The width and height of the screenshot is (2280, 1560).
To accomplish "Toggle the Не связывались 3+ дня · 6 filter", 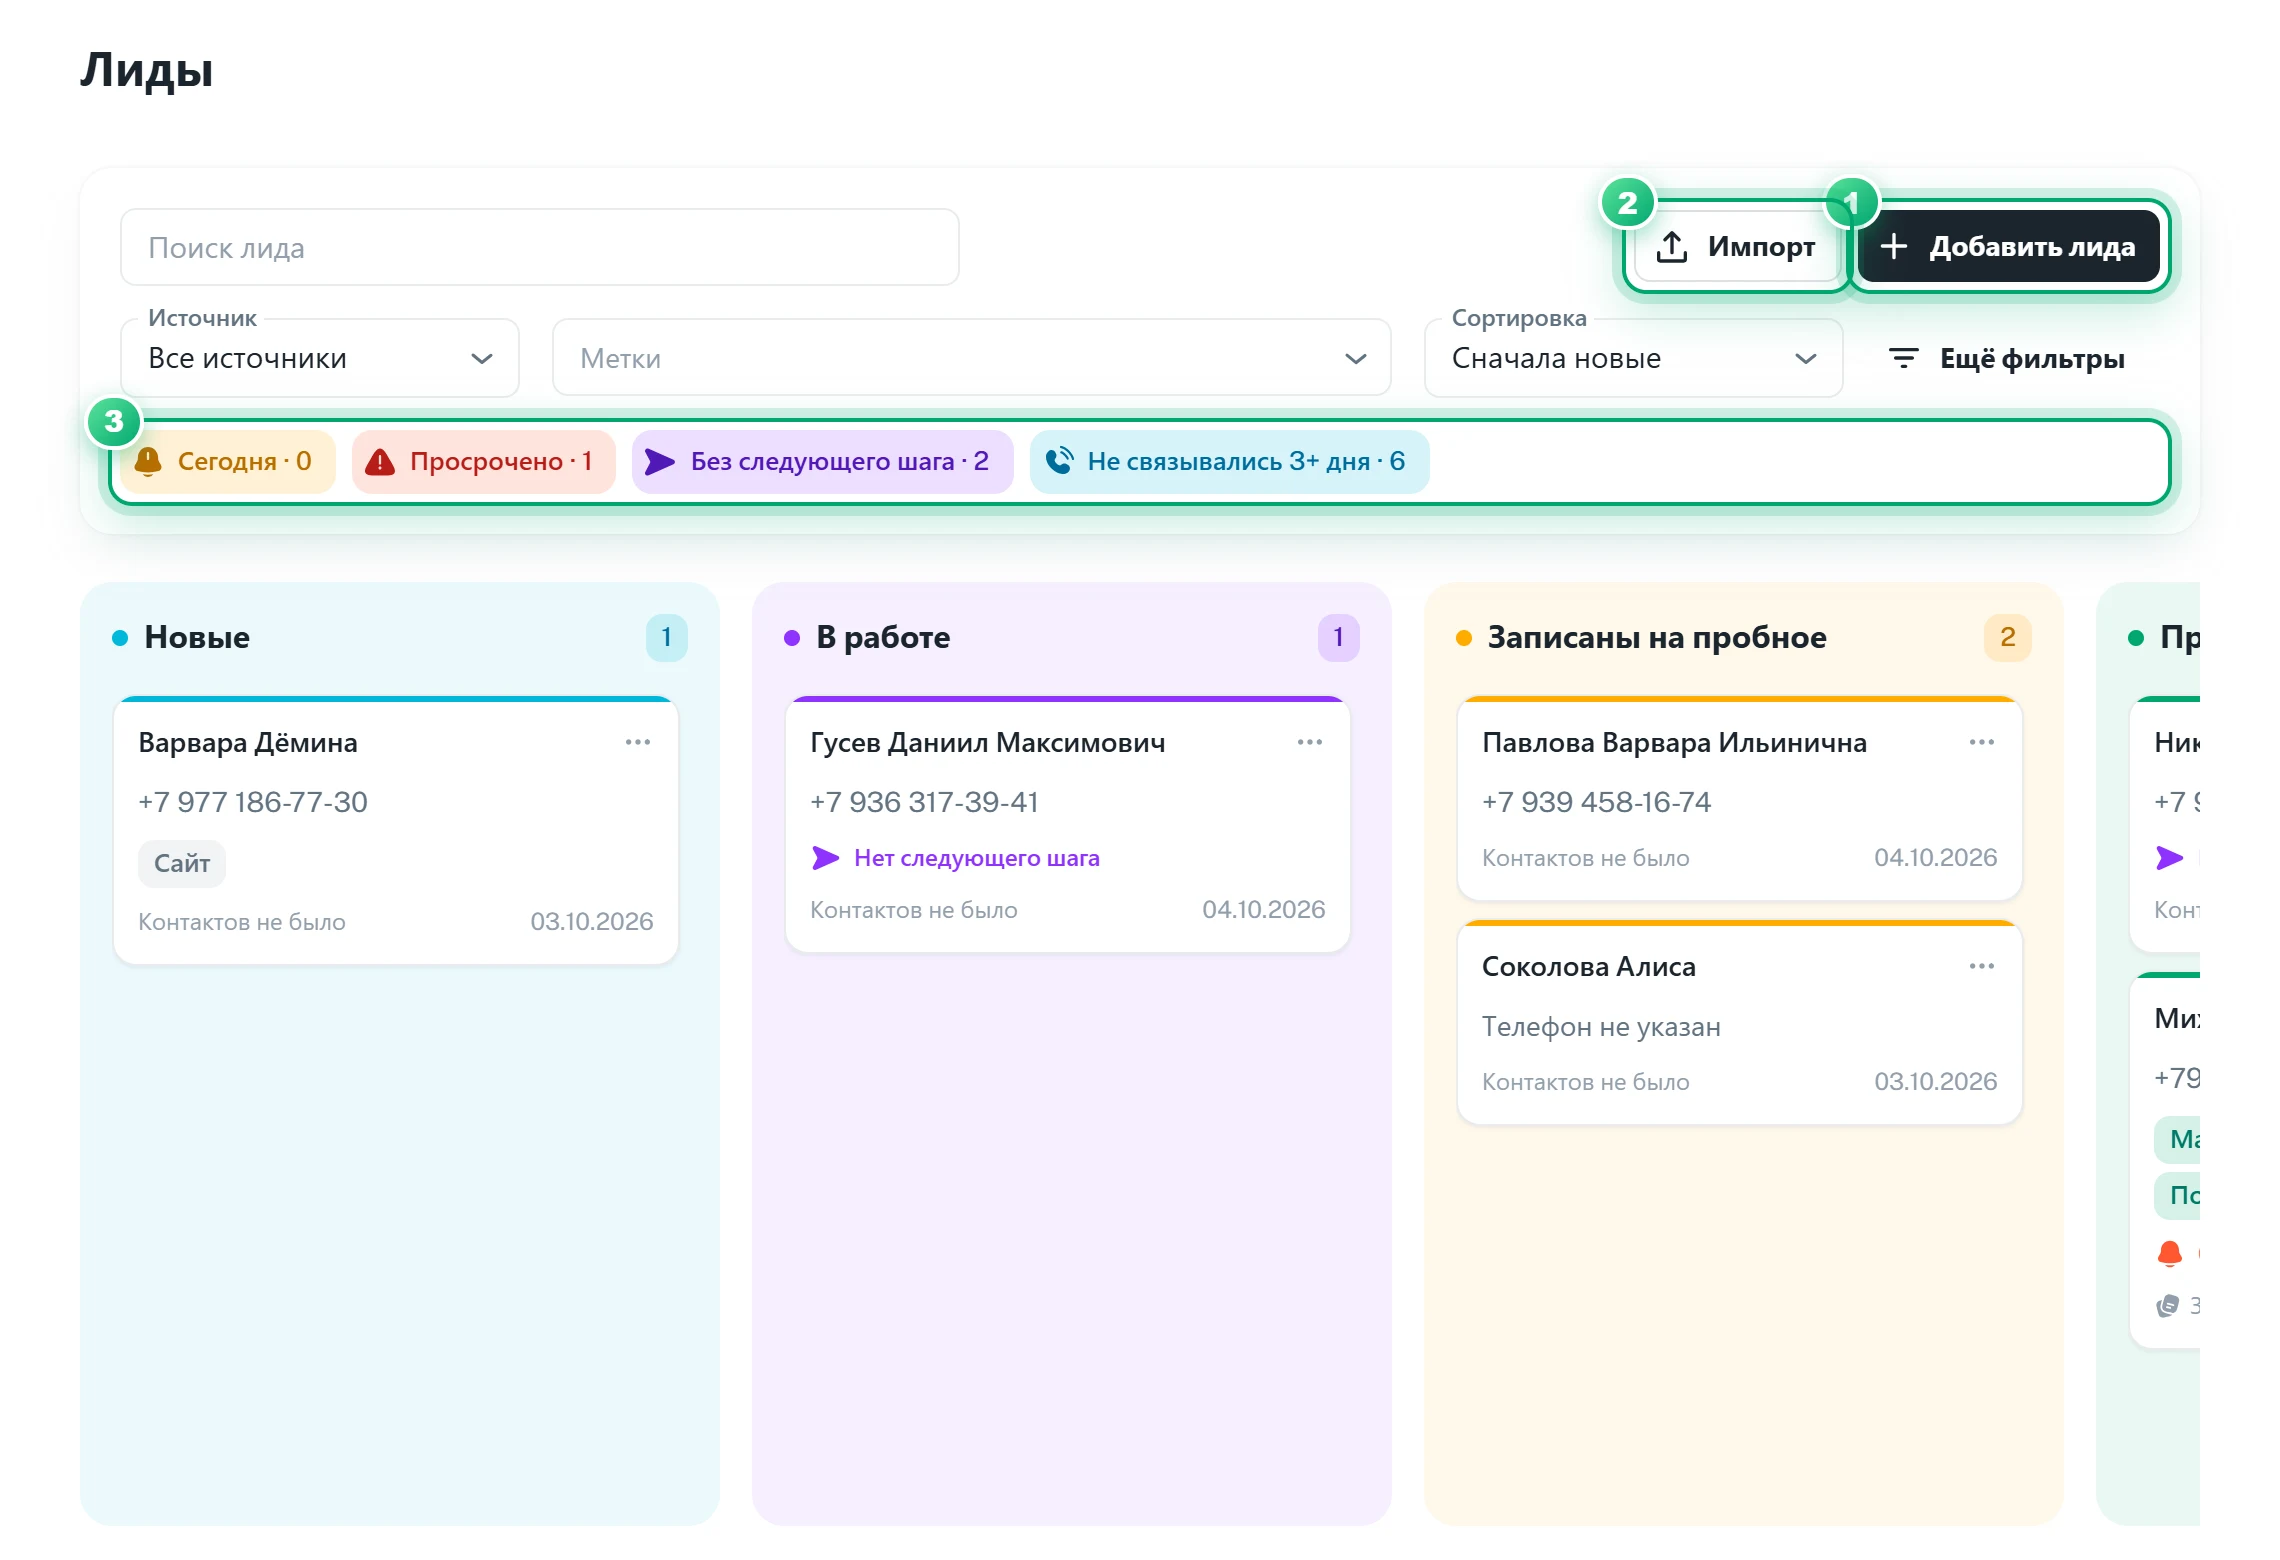I will (1229, 461).
